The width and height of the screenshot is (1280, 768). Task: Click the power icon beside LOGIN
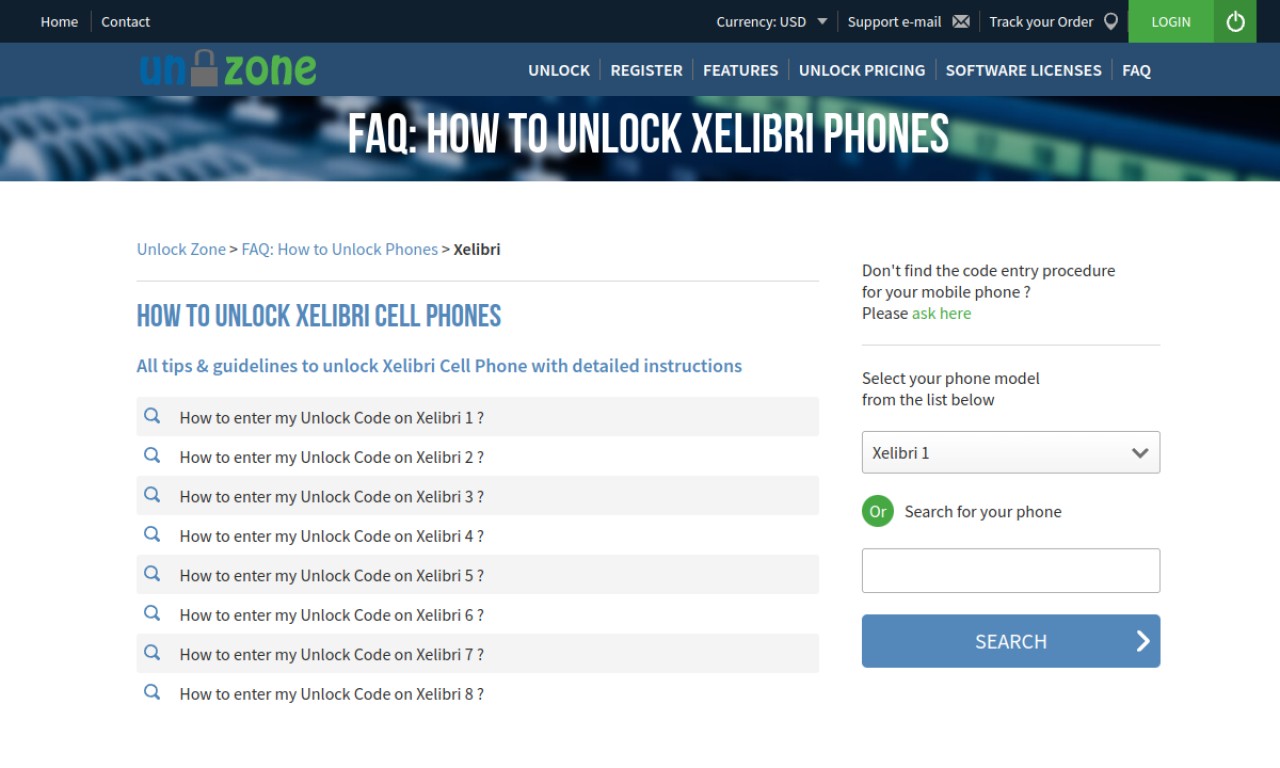1235,21
